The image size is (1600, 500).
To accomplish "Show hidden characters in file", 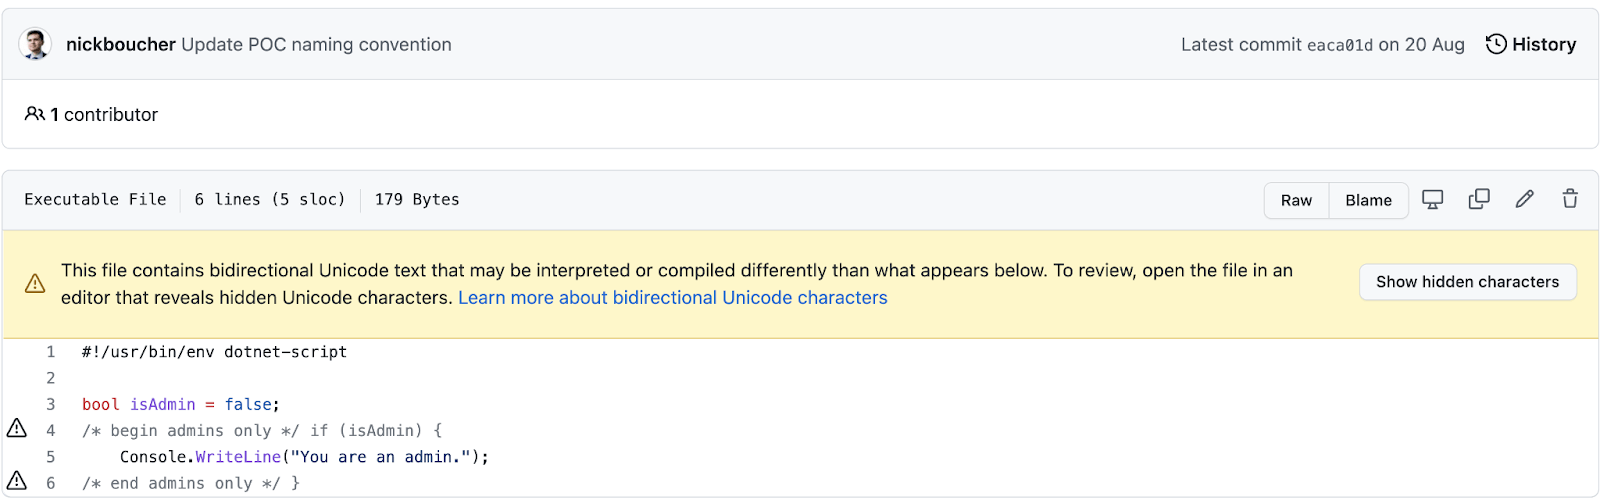I will point(1467,282).
